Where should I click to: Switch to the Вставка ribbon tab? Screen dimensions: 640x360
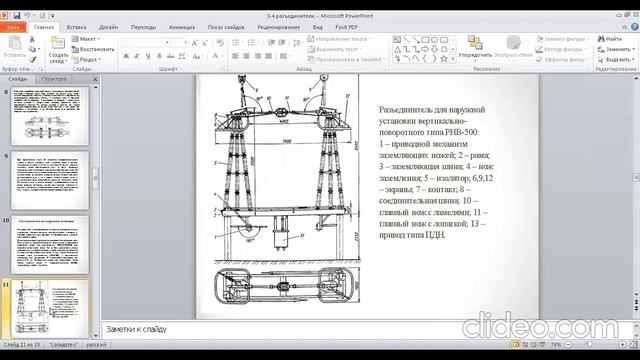(x=76, y=27)
